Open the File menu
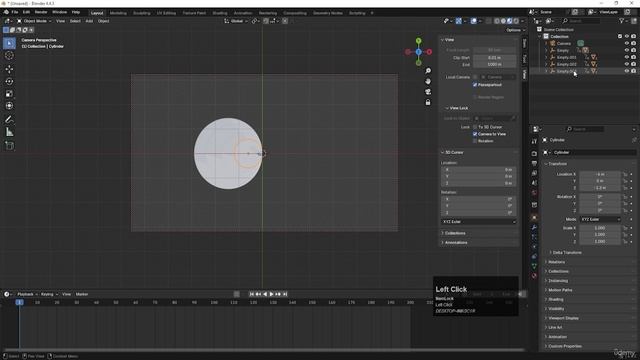This screenshot has width=640, height=360. tap(15, 12)
